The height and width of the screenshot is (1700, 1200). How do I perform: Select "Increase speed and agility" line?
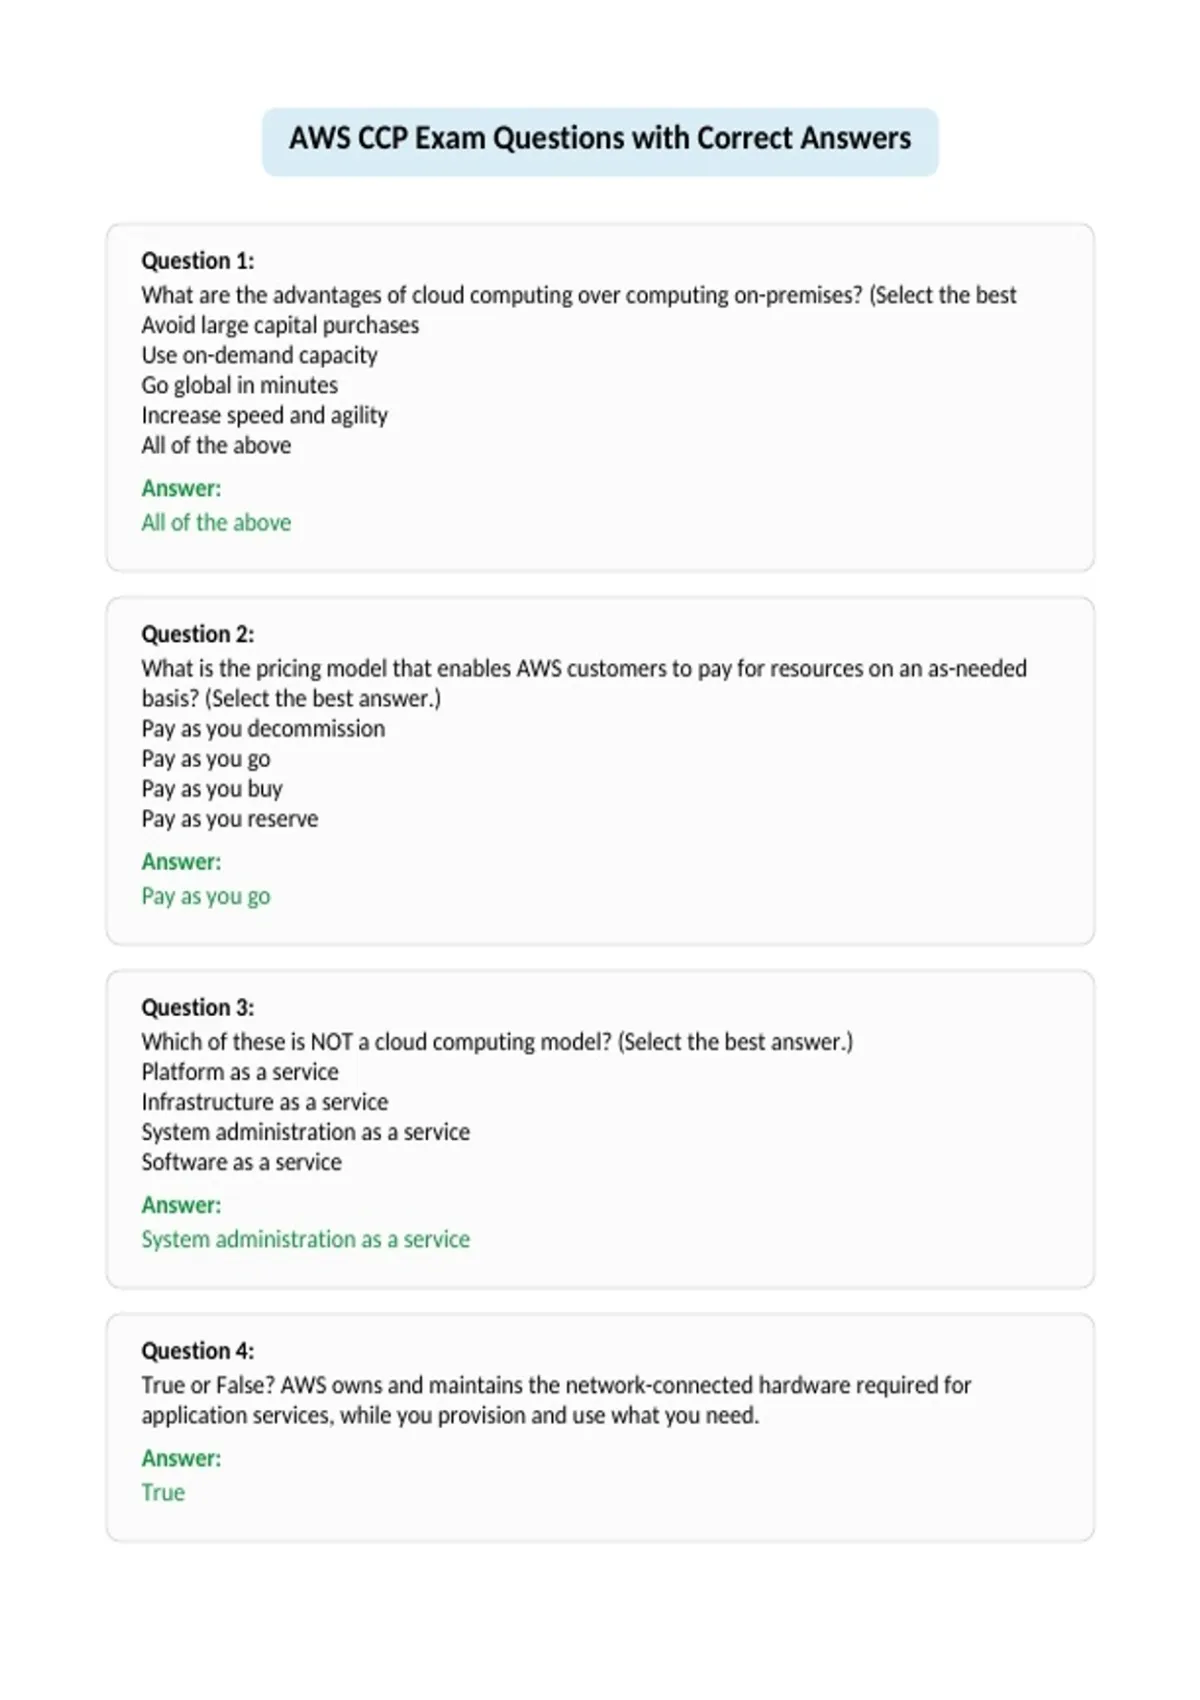tap(264, 415)
